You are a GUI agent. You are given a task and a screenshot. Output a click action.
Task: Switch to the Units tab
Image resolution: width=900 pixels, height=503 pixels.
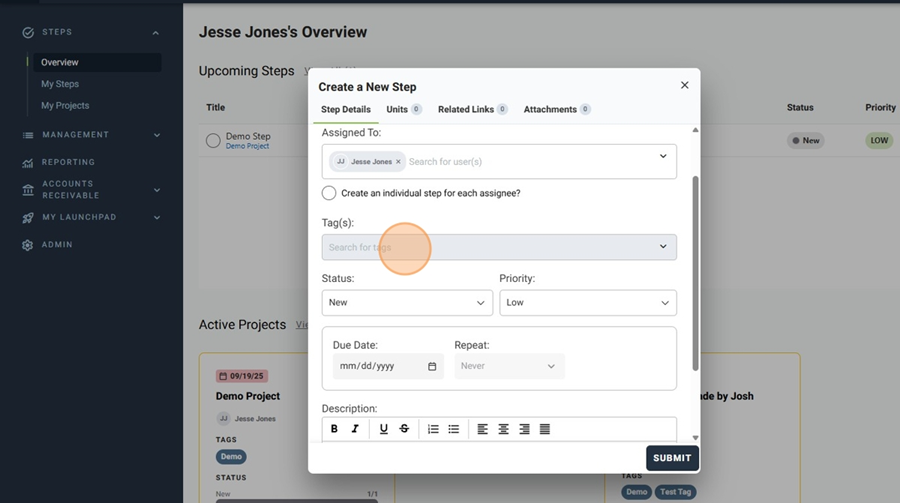click(x=404, y=109)
